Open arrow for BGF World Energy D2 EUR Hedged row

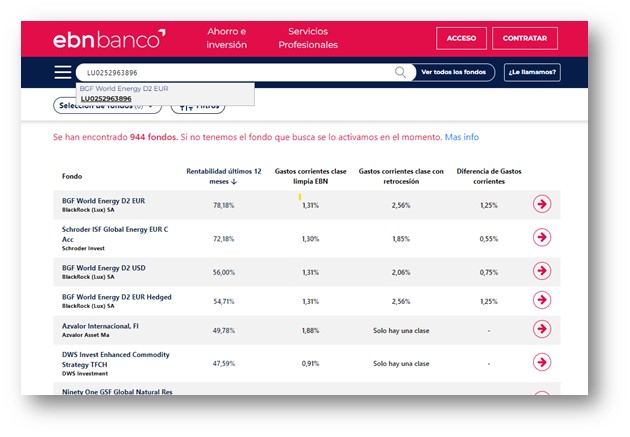[x=542, y=300]
